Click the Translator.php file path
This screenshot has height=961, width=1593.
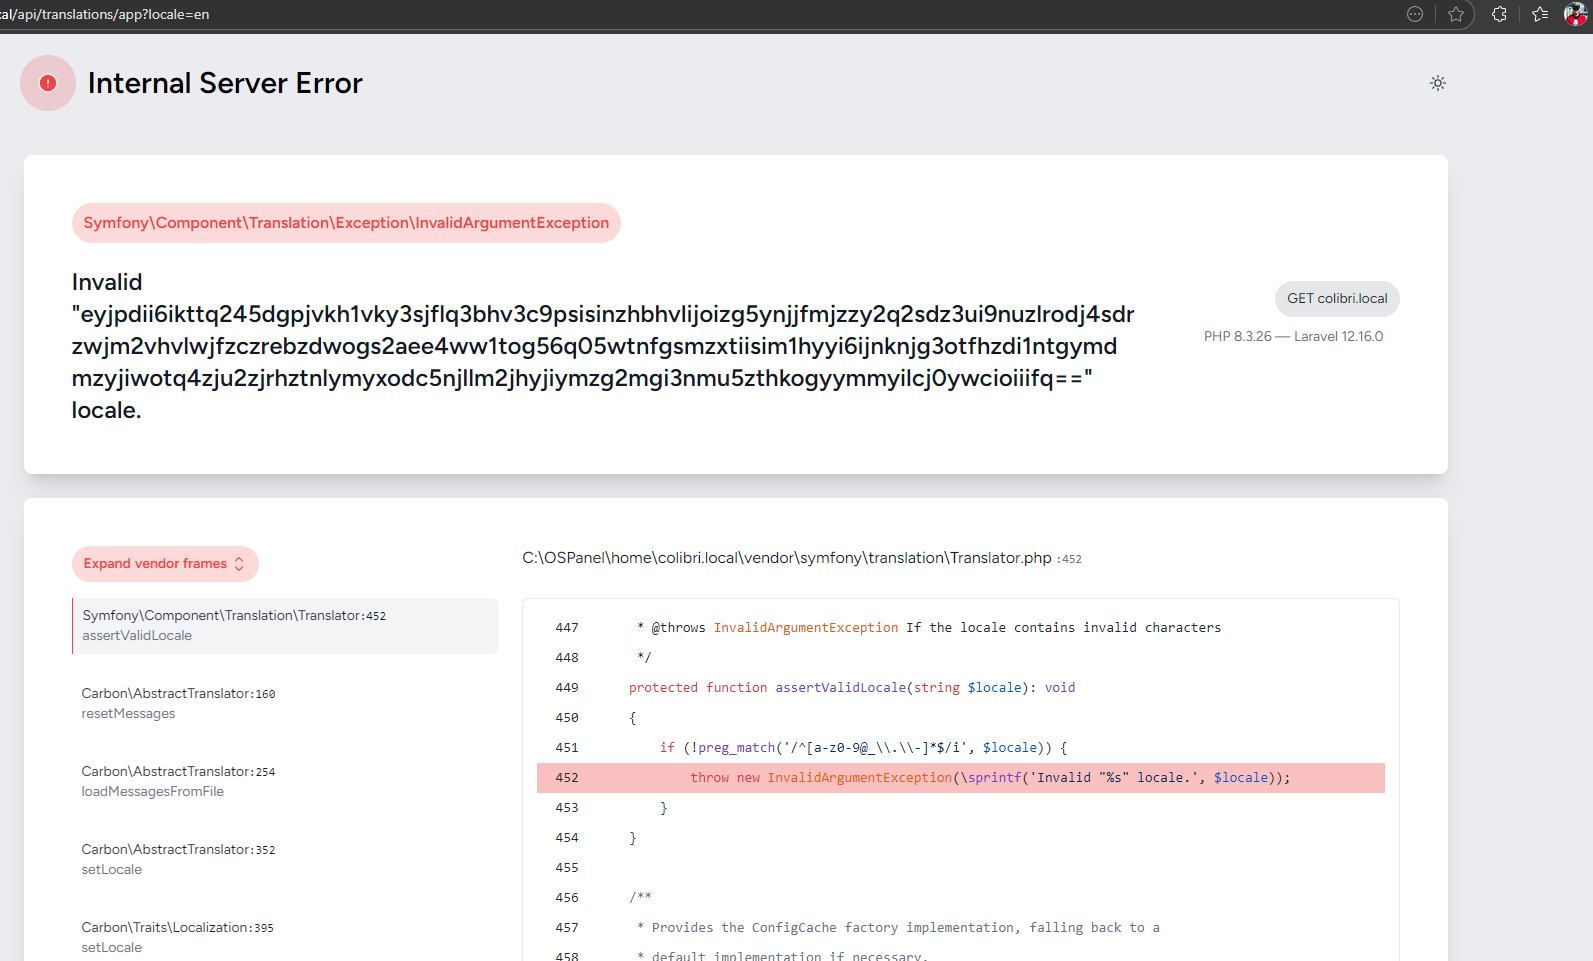tap(786, 558)
